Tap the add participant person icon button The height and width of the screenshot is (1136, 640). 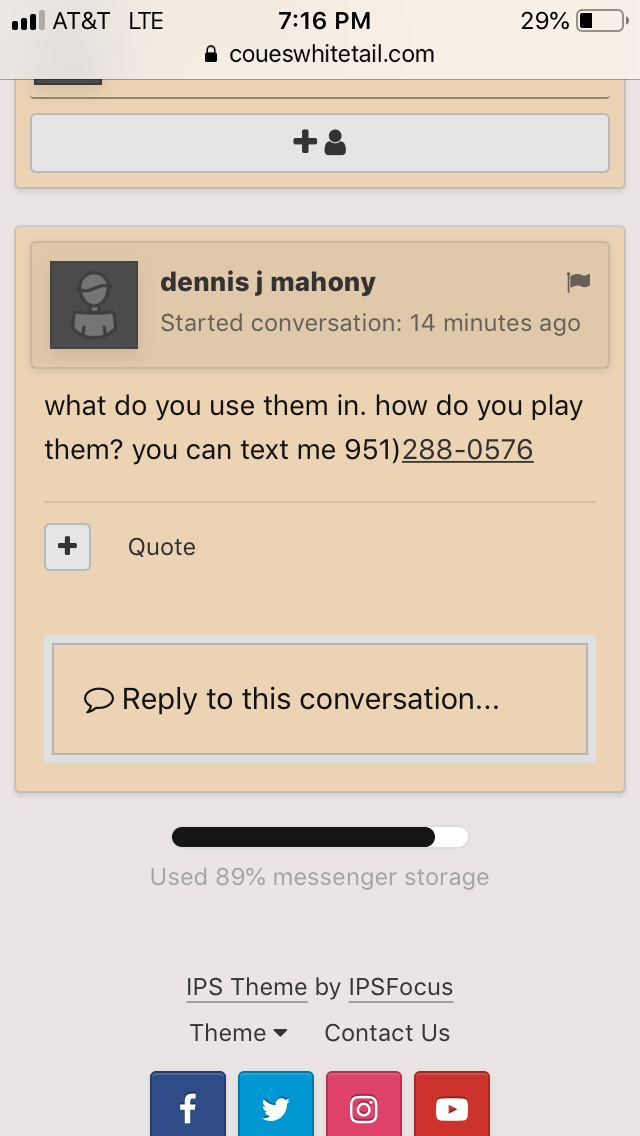click(320, 143)
